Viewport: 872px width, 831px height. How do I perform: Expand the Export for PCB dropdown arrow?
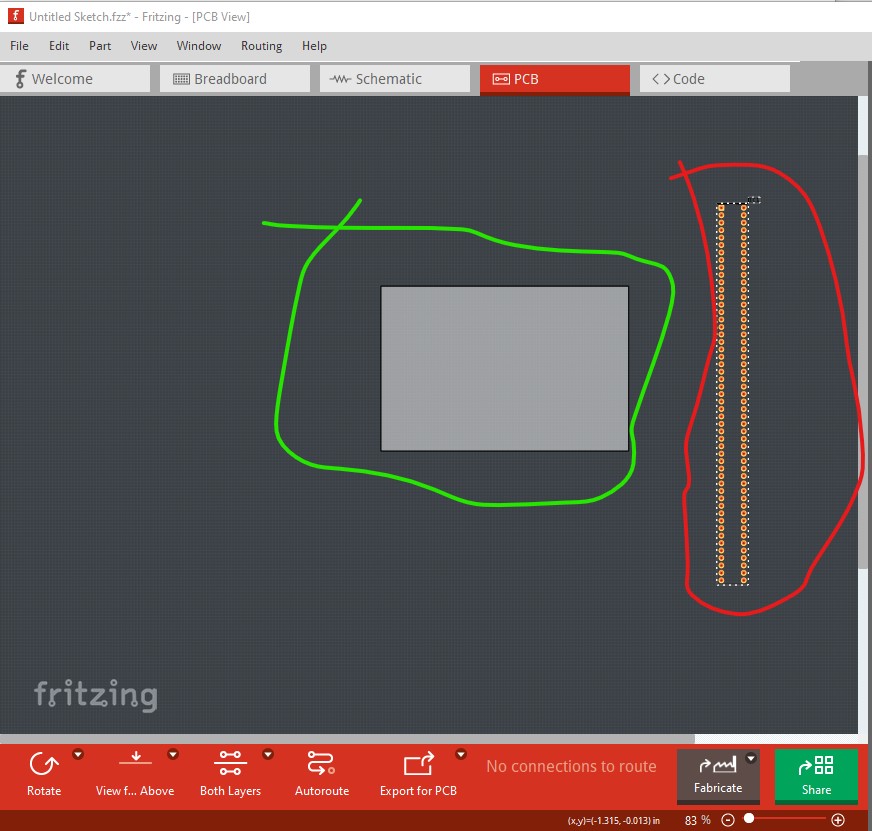[461, 755]
